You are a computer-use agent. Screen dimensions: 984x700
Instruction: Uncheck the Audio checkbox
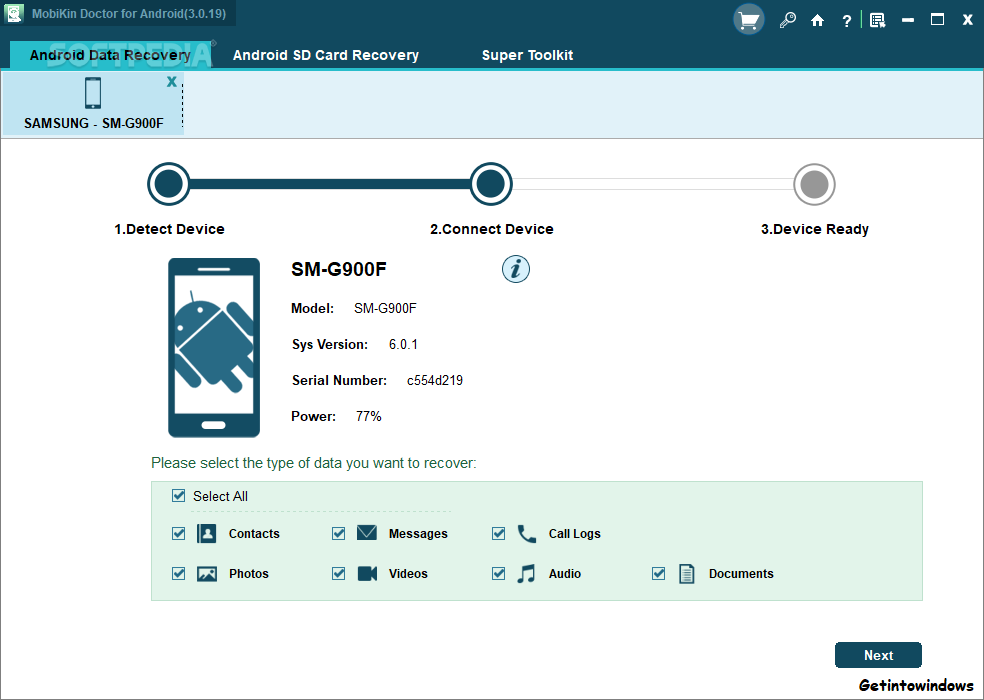[499, 574]
